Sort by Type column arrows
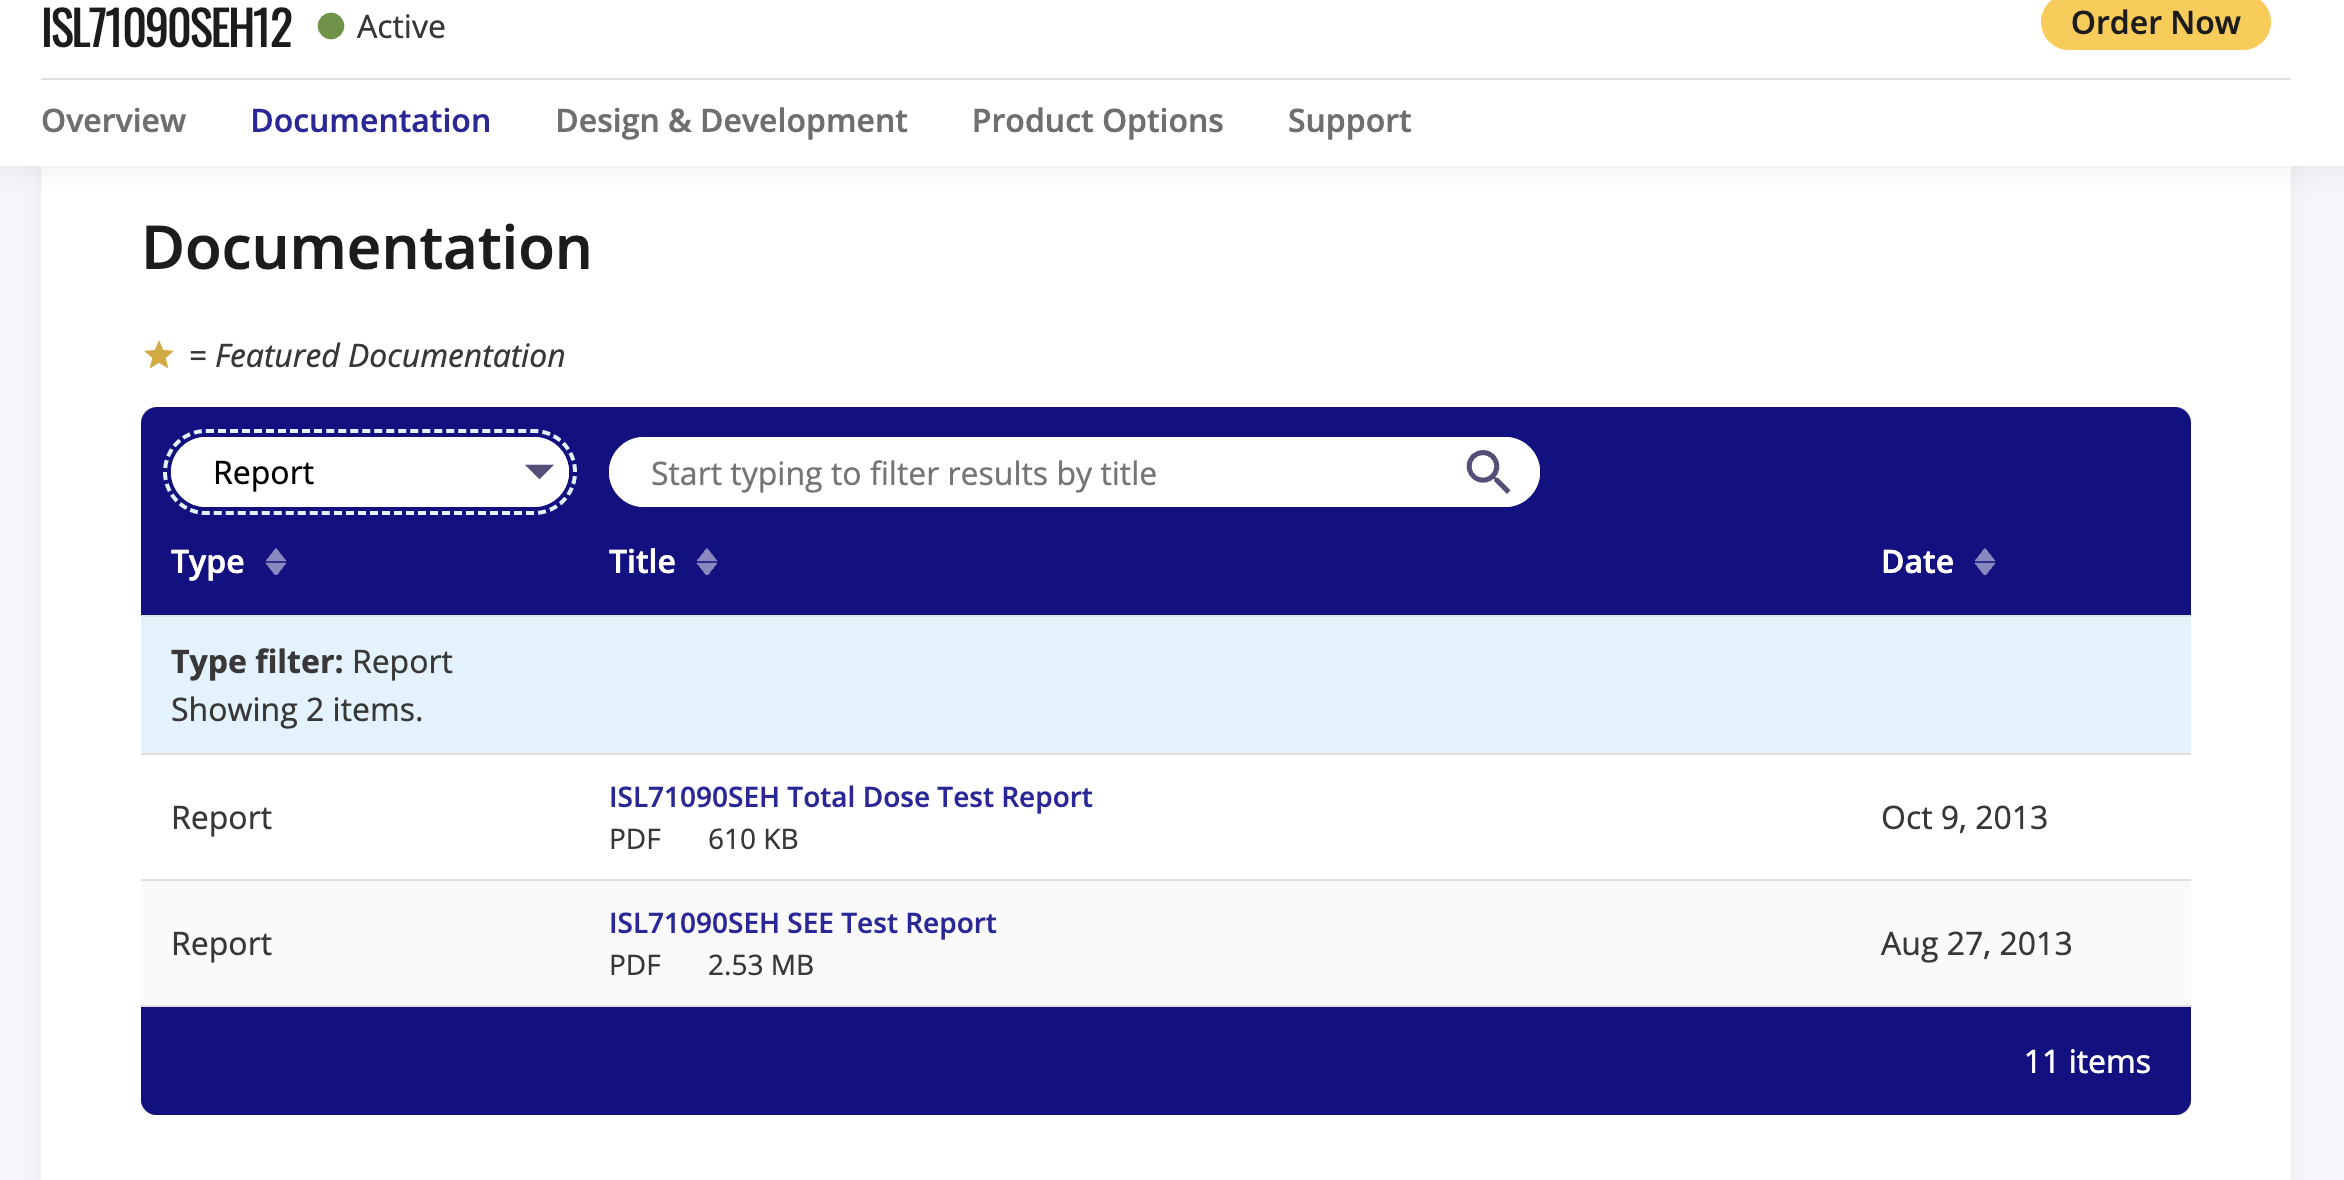The height and width of the screenshot is (1180, 2344). coord(276,562)
